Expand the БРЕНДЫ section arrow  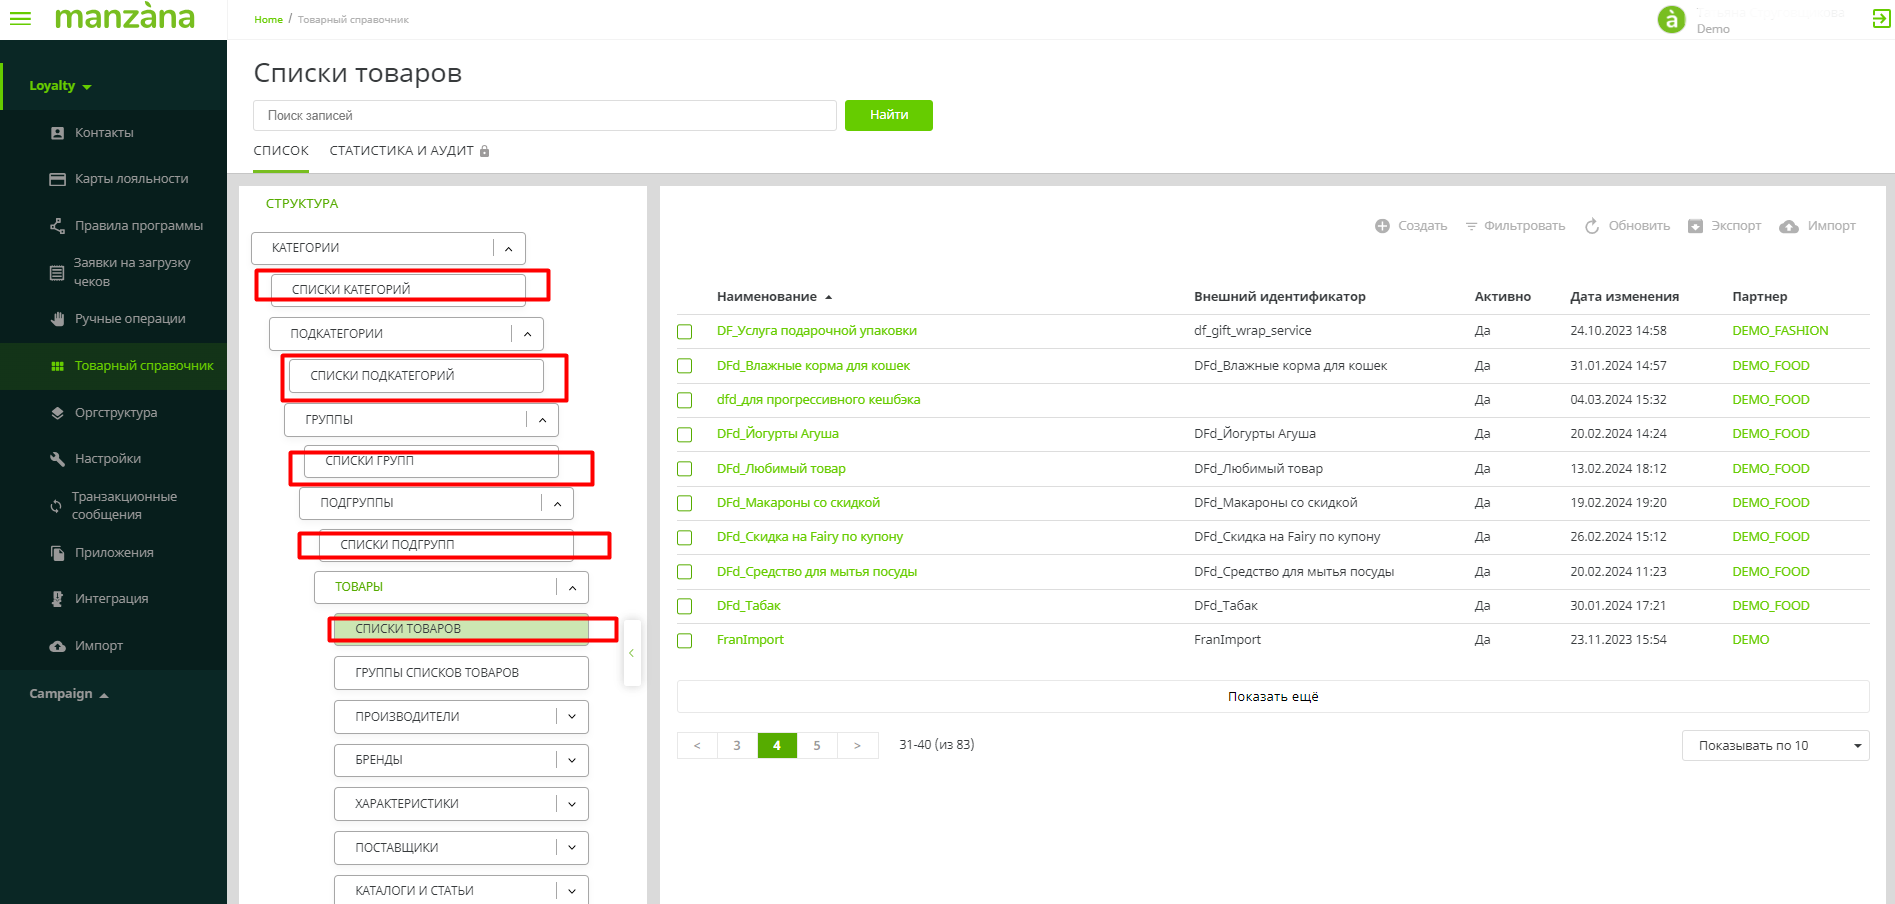[x=572, y=760]
